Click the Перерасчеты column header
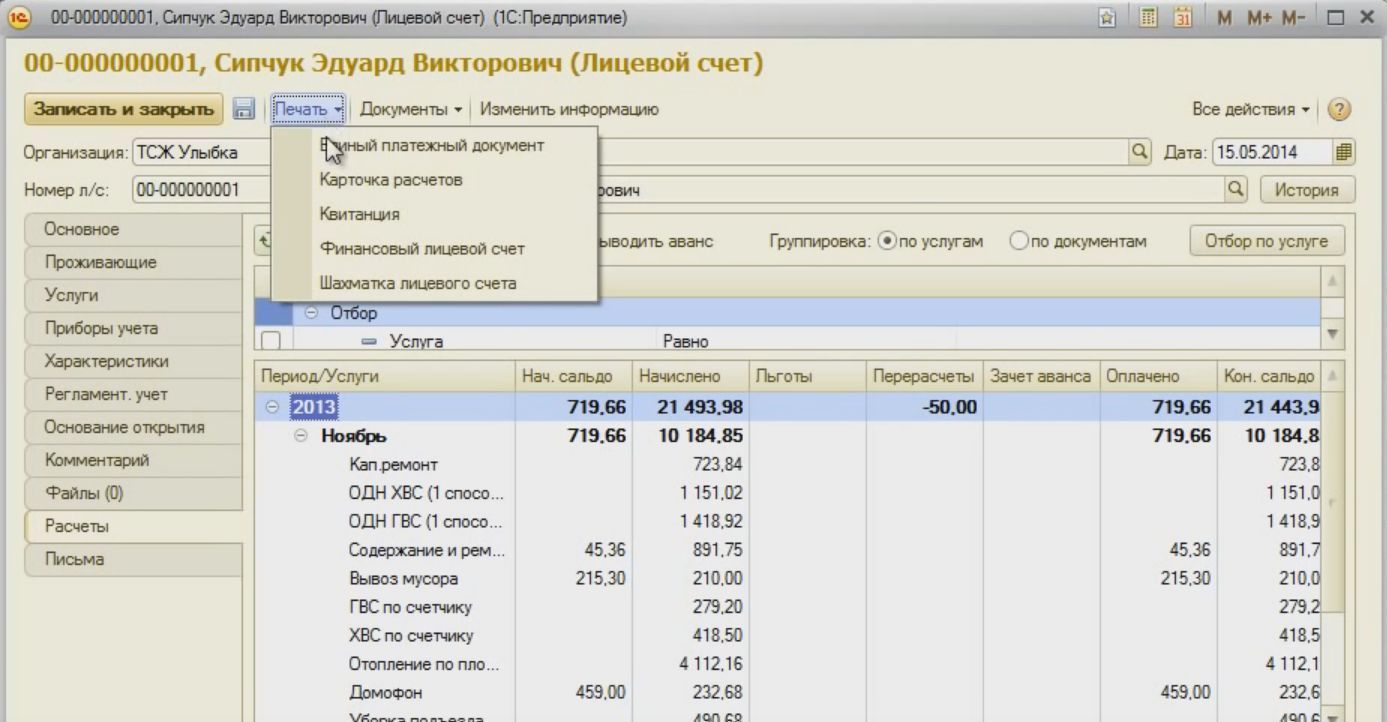This screenshot has height=722, width=1387. coord(925,379)
